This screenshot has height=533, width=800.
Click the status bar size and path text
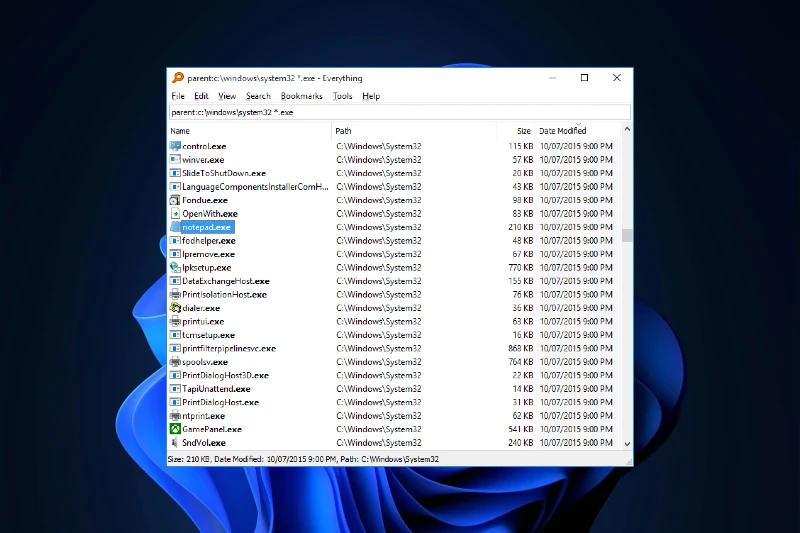pyautogui.click(x=303, y=459)
